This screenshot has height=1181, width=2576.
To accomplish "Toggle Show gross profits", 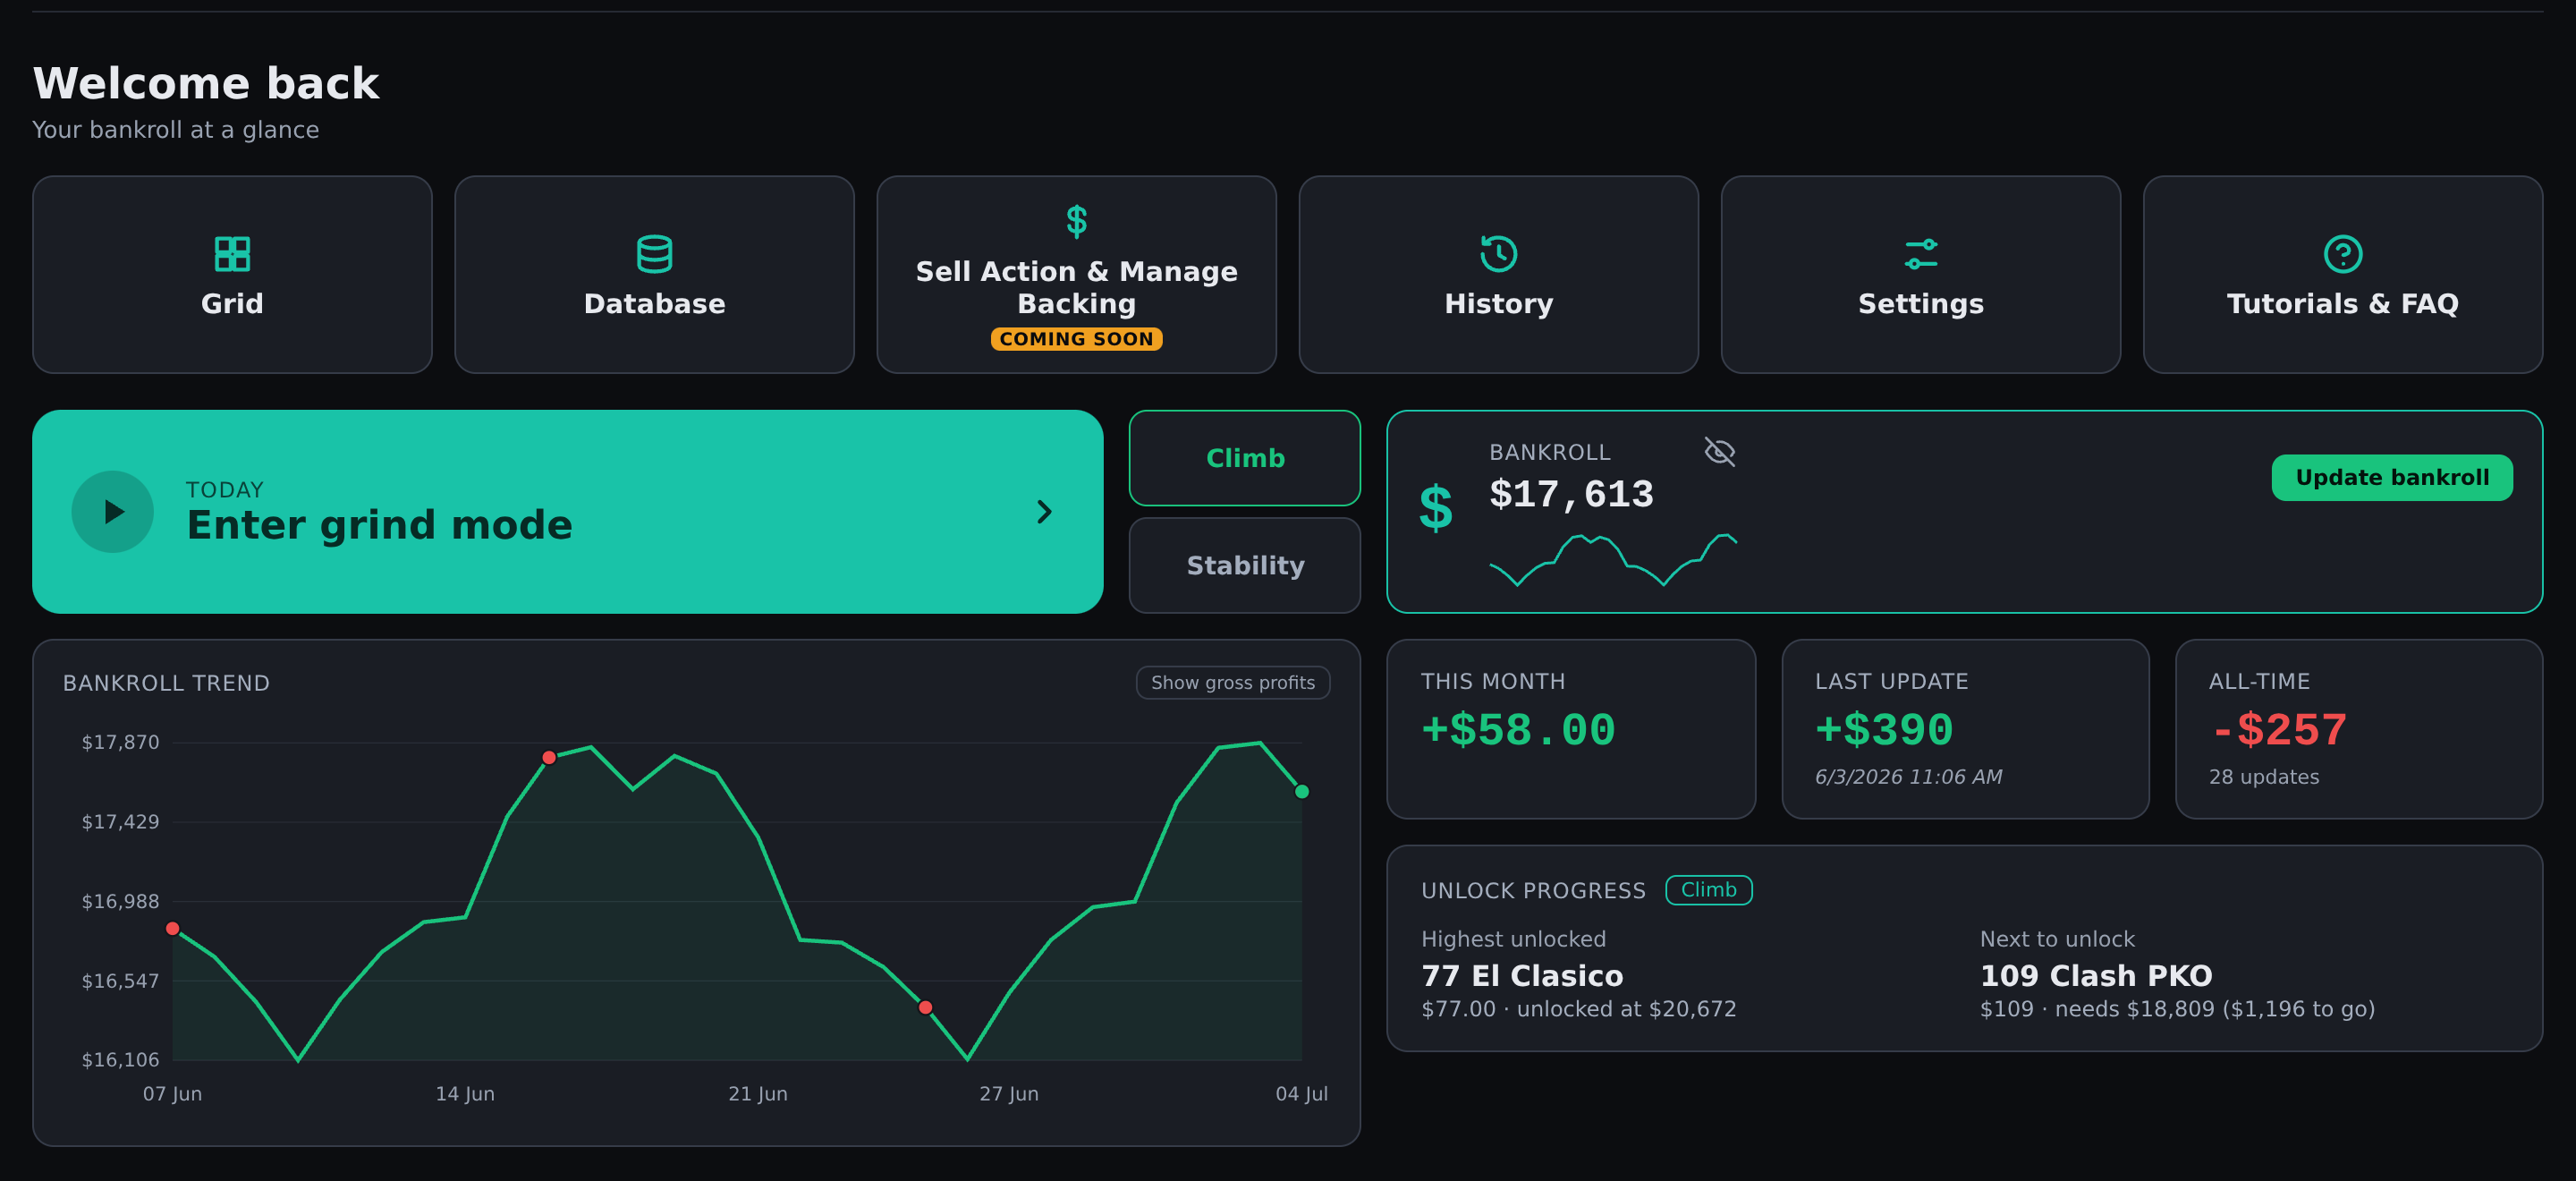I will 1232,683.
